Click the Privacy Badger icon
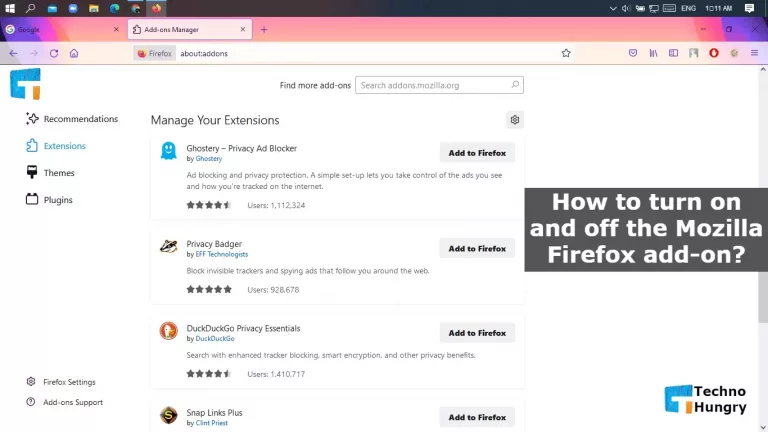 (168, 246)
